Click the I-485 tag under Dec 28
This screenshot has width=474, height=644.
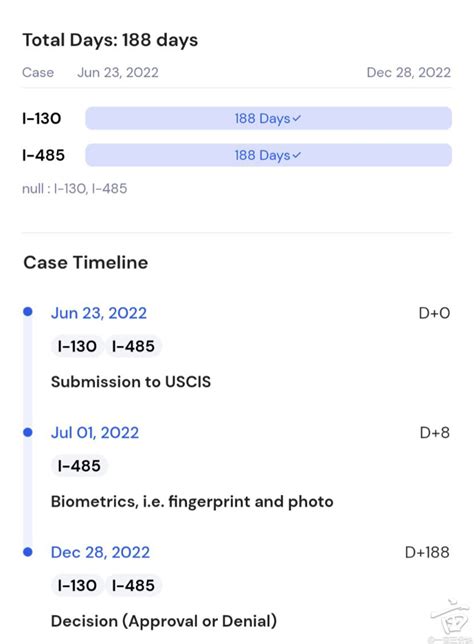tap(133, 586)
